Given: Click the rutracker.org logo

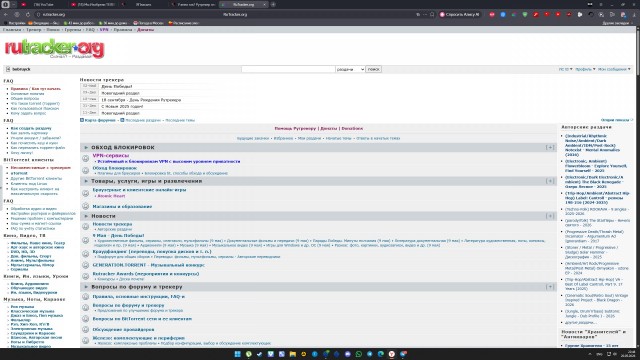Looking at the screenshot, I should [54, 49].
